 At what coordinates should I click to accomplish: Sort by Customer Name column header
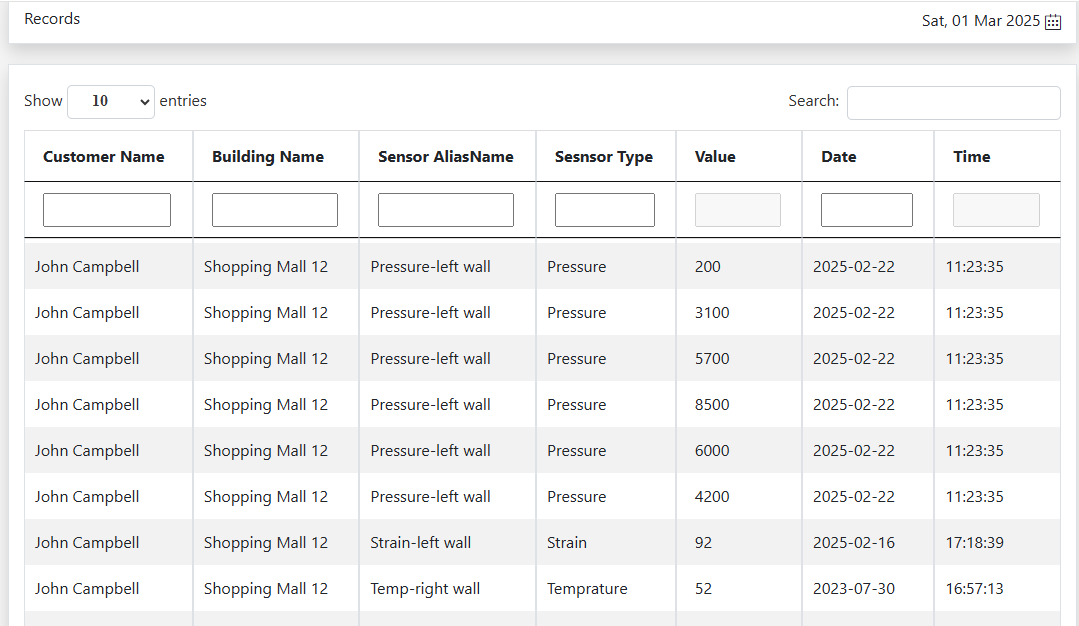[x=104, y=156]
